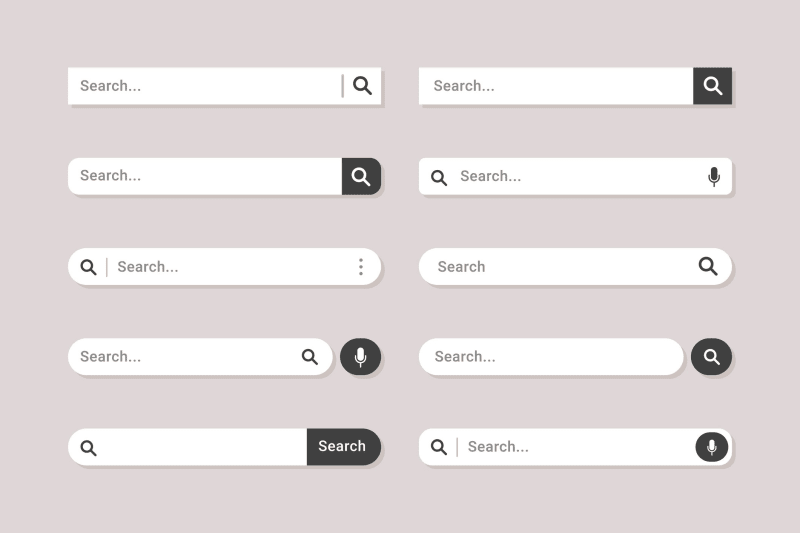This screenshot has height=533, width=800.
Task: Click the three-dot options icon in search bar
Action: click(x=361, y=267)
